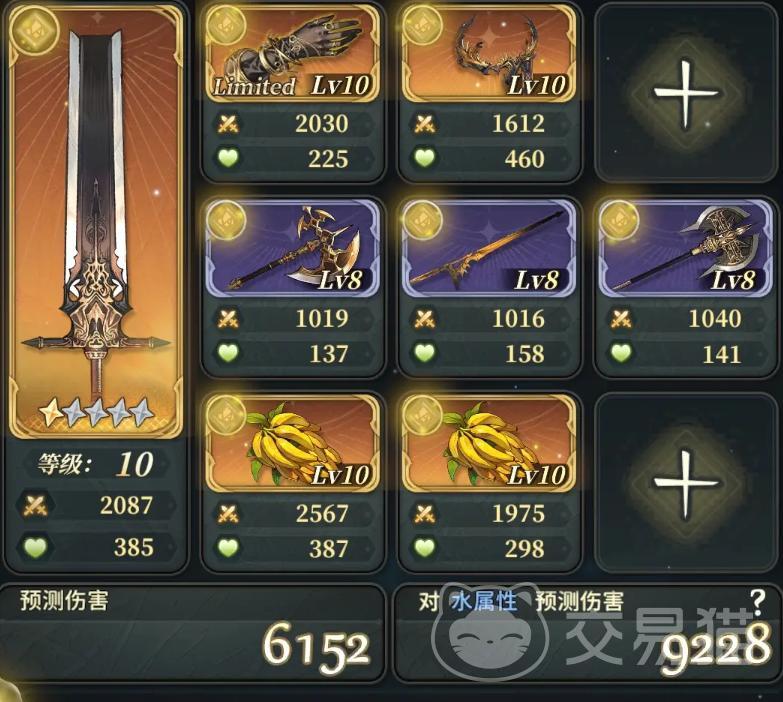Click main weapon HP value 385

pos(133,547)
